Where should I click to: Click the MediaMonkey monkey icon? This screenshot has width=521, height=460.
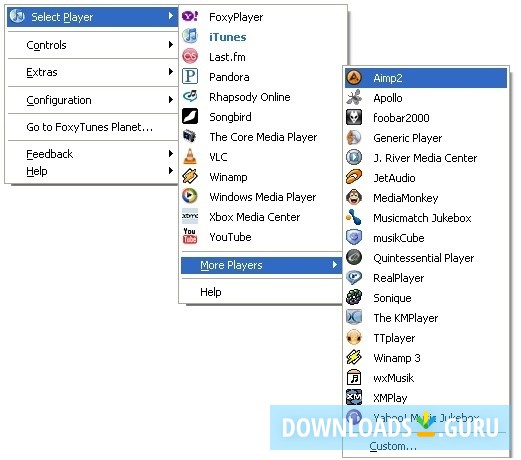pyautogui.click(x=354, y=197)
